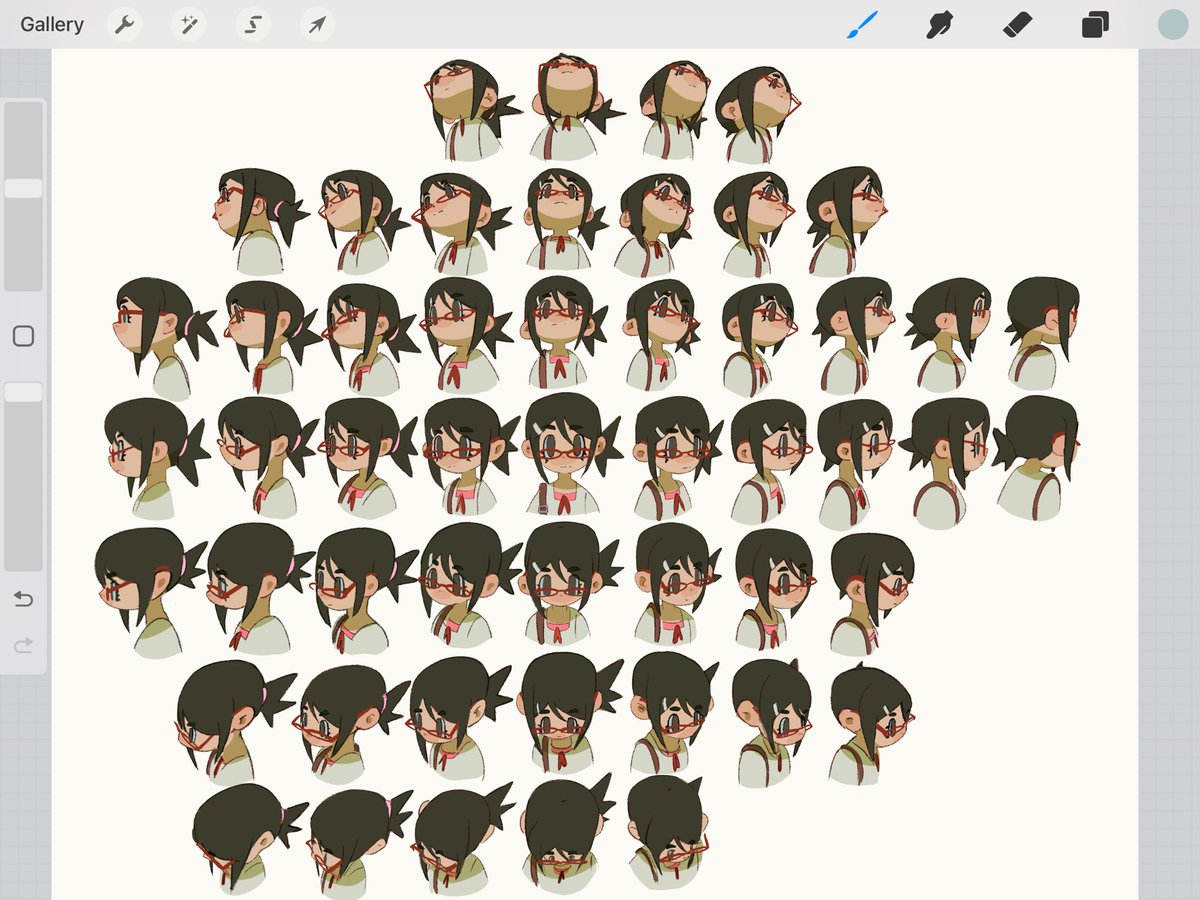Redo the undone stroke

coord(22,643)
